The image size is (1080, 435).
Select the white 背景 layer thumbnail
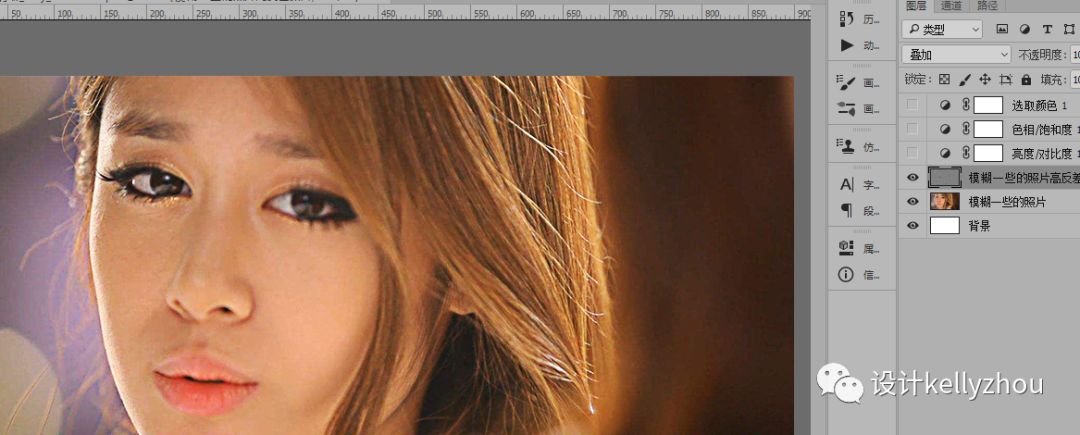(x=945, y=225)
